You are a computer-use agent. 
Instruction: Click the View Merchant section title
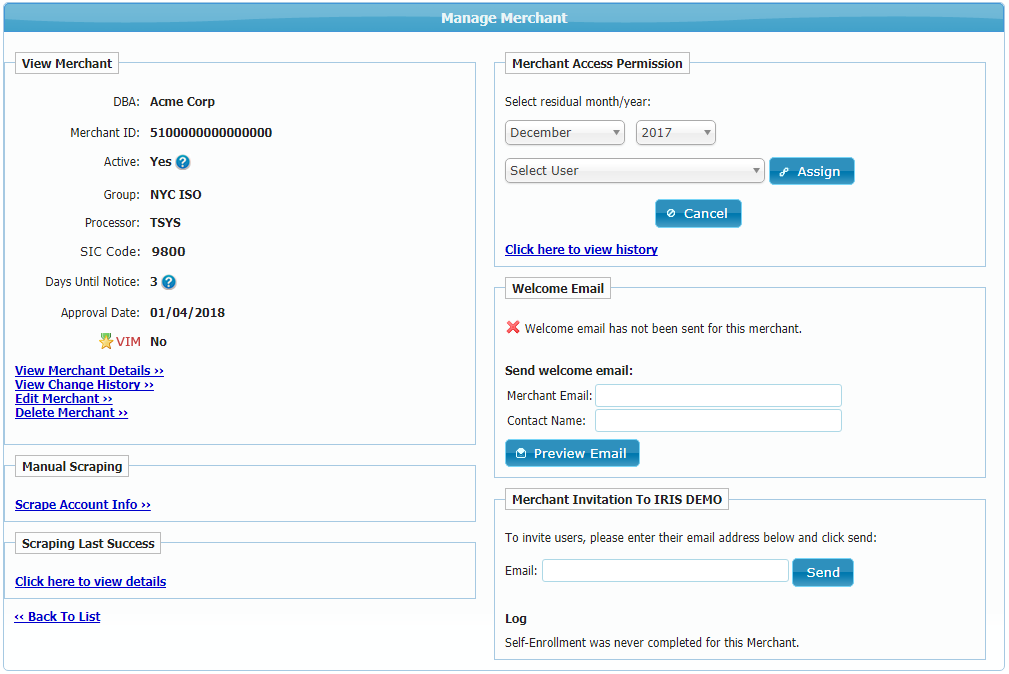[67, 63]
